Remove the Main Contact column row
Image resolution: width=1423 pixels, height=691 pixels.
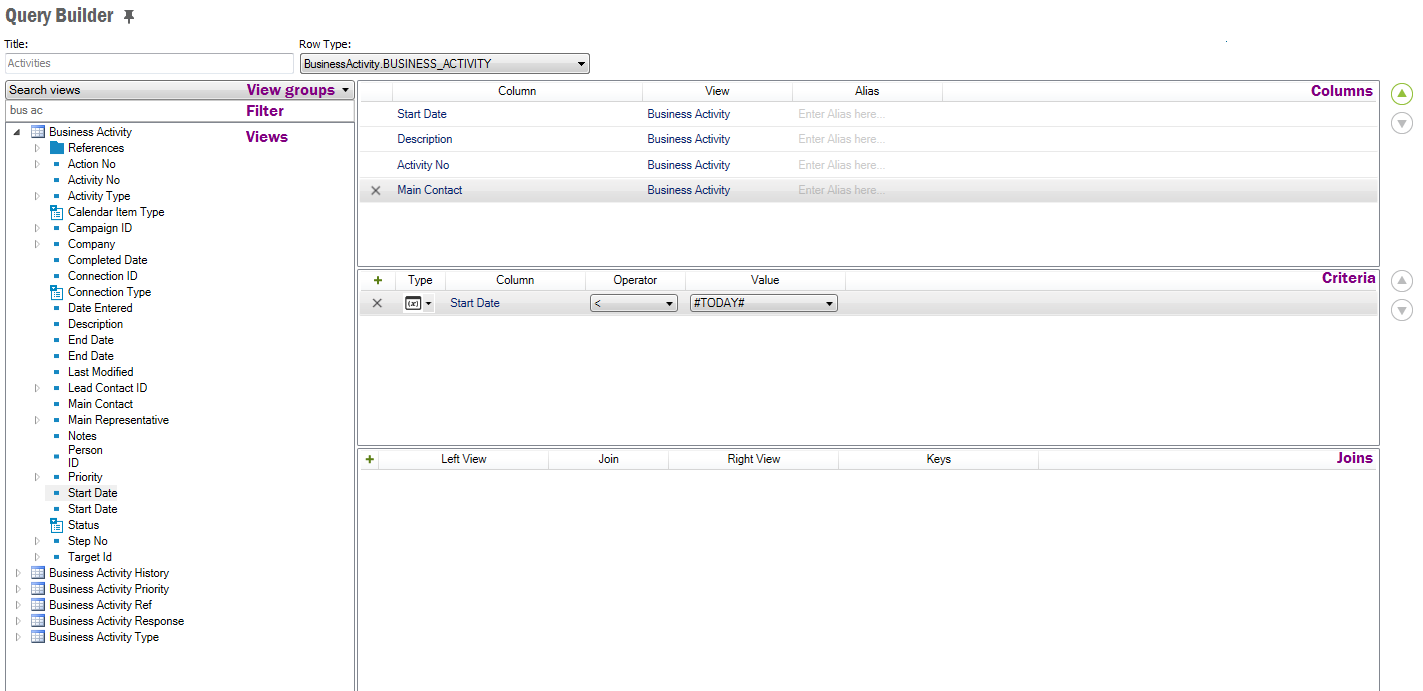click(x=376, y=190)
